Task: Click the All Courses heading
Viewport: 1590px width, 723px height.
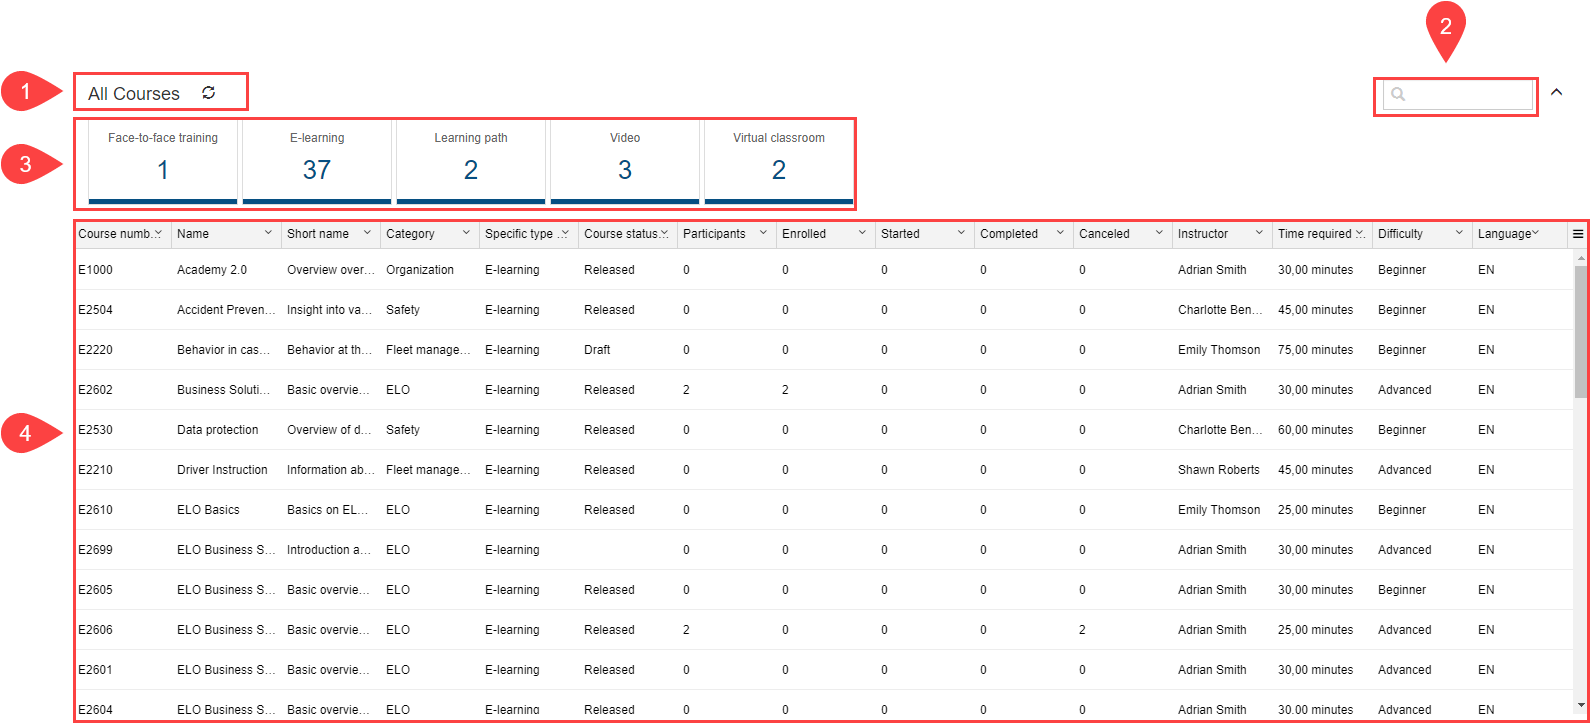Action: pyautogui.click(x=134, y=94)
